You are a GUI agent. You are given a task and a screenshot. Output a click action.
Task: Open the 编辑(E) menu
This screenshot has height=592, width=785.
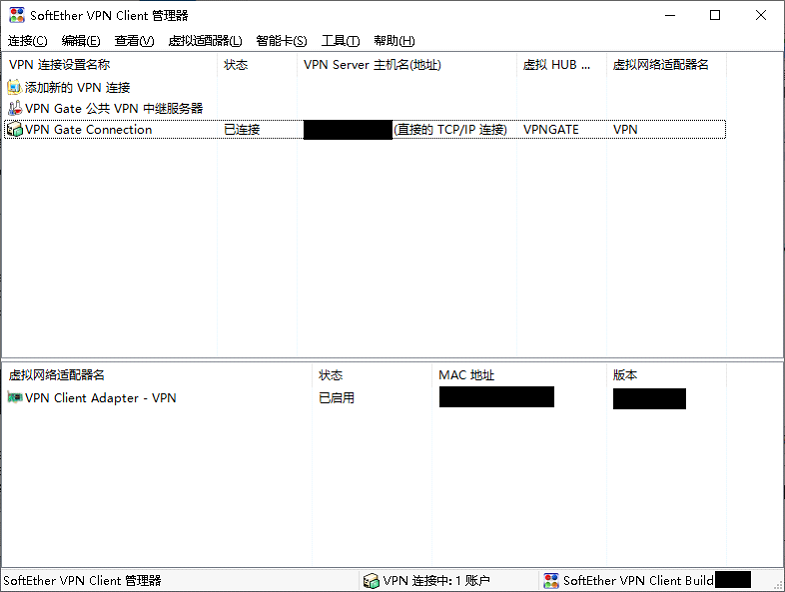tap(81, 41)
